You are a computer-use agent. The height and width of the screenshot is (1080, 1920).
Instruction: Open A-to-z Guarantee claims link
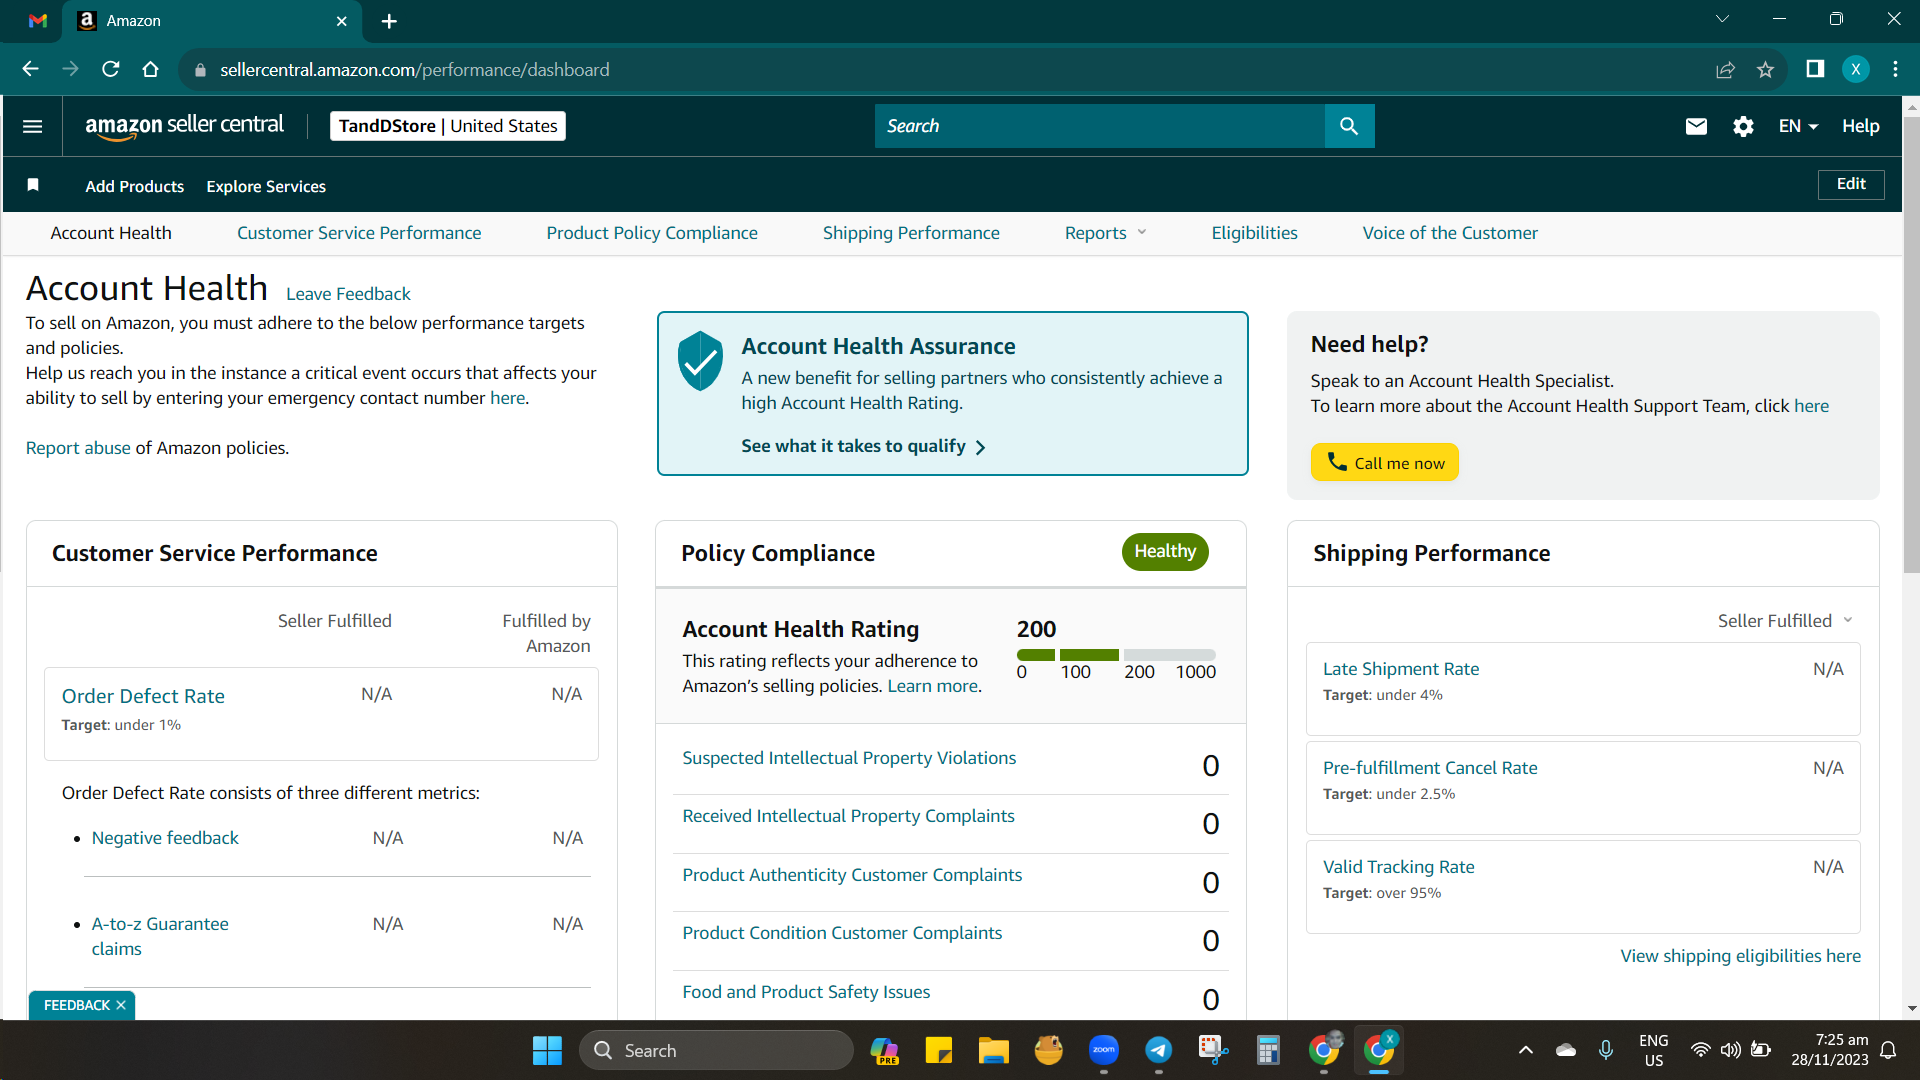click(x=160, y=936)
